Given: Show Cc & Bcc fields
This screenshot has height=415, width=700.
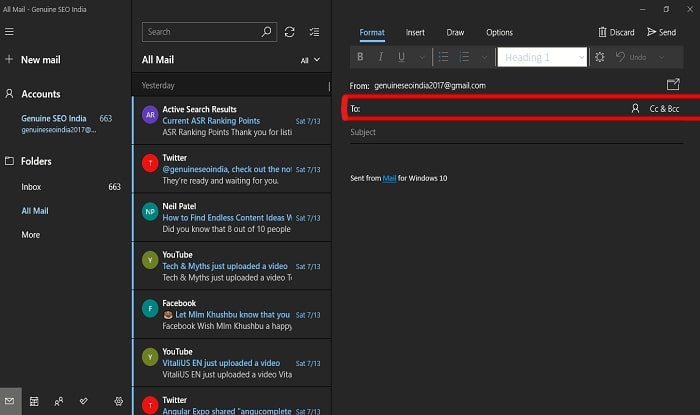Looking at the screenshot, I should (664, 109).
